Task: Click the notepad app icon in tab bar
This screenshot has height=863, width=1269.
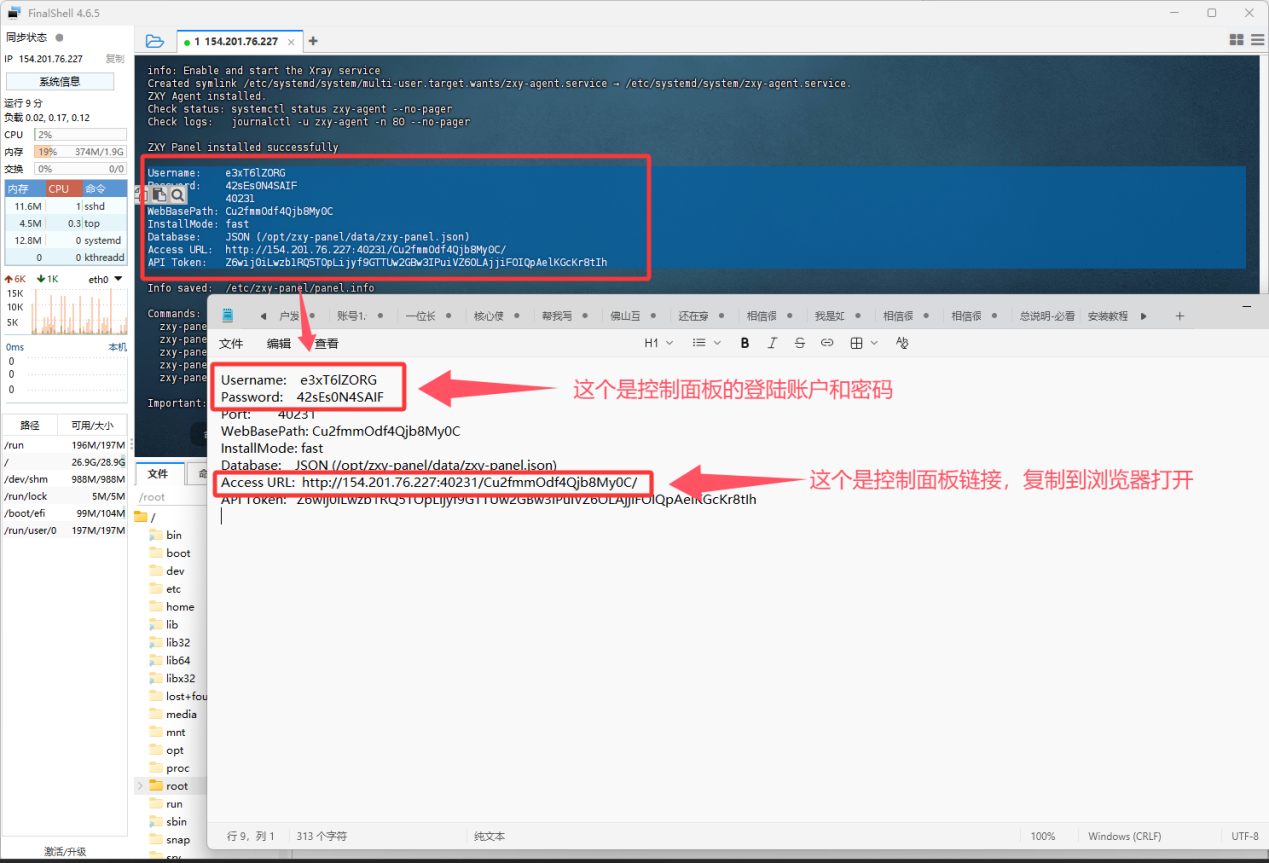Action: [228, 315]
